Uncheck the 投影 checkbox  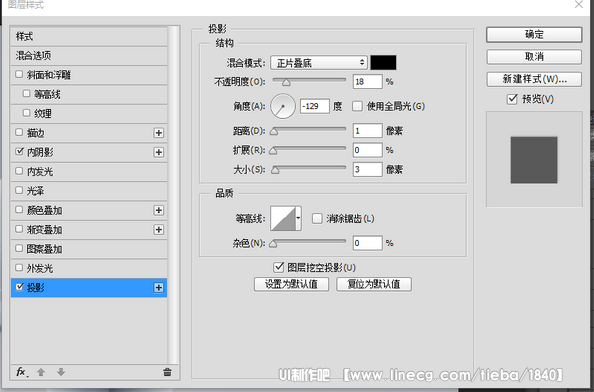click(x=19, y=287)
